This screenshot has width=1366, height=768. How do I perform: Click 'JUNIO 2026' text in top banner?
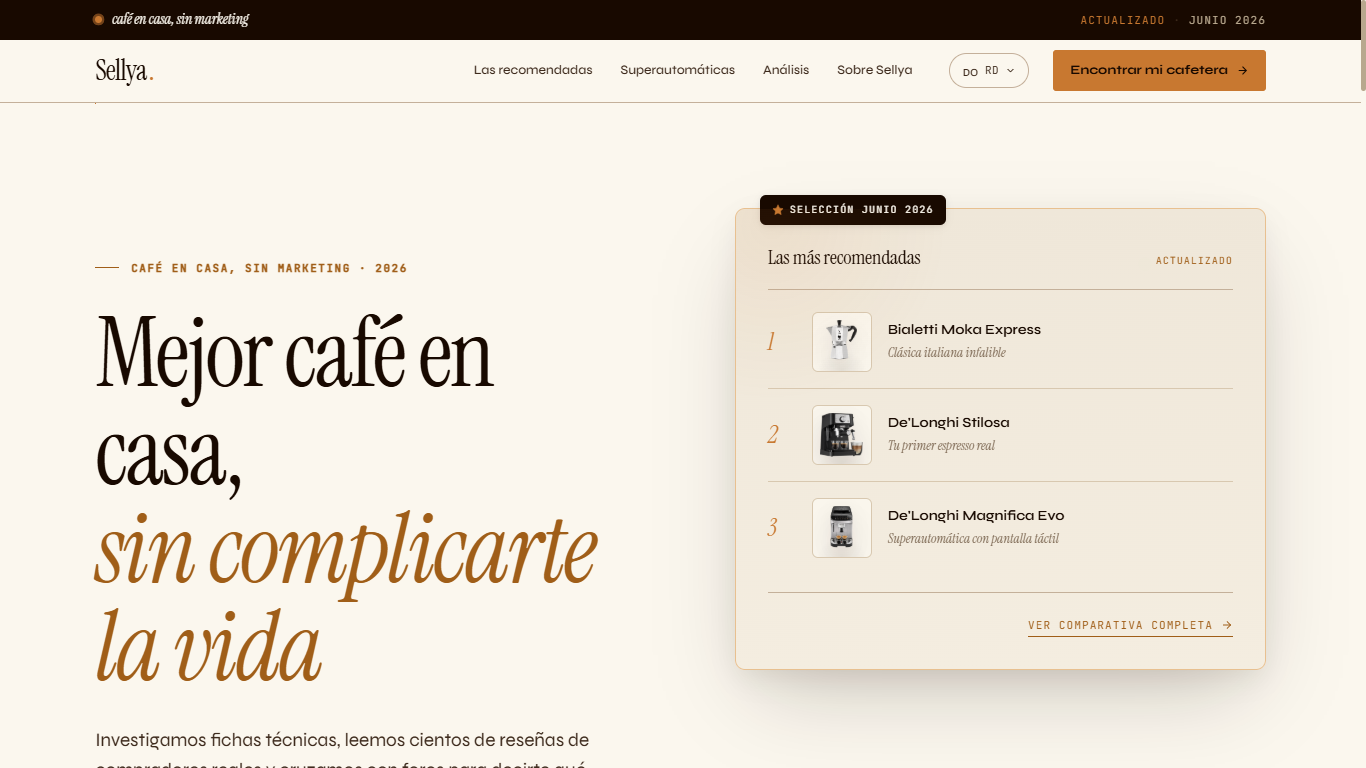(1227, 20)
